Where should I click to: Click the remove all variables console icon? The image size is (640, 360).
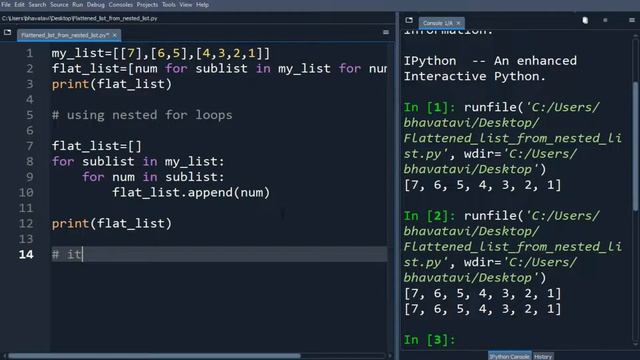tap(585, 20)
